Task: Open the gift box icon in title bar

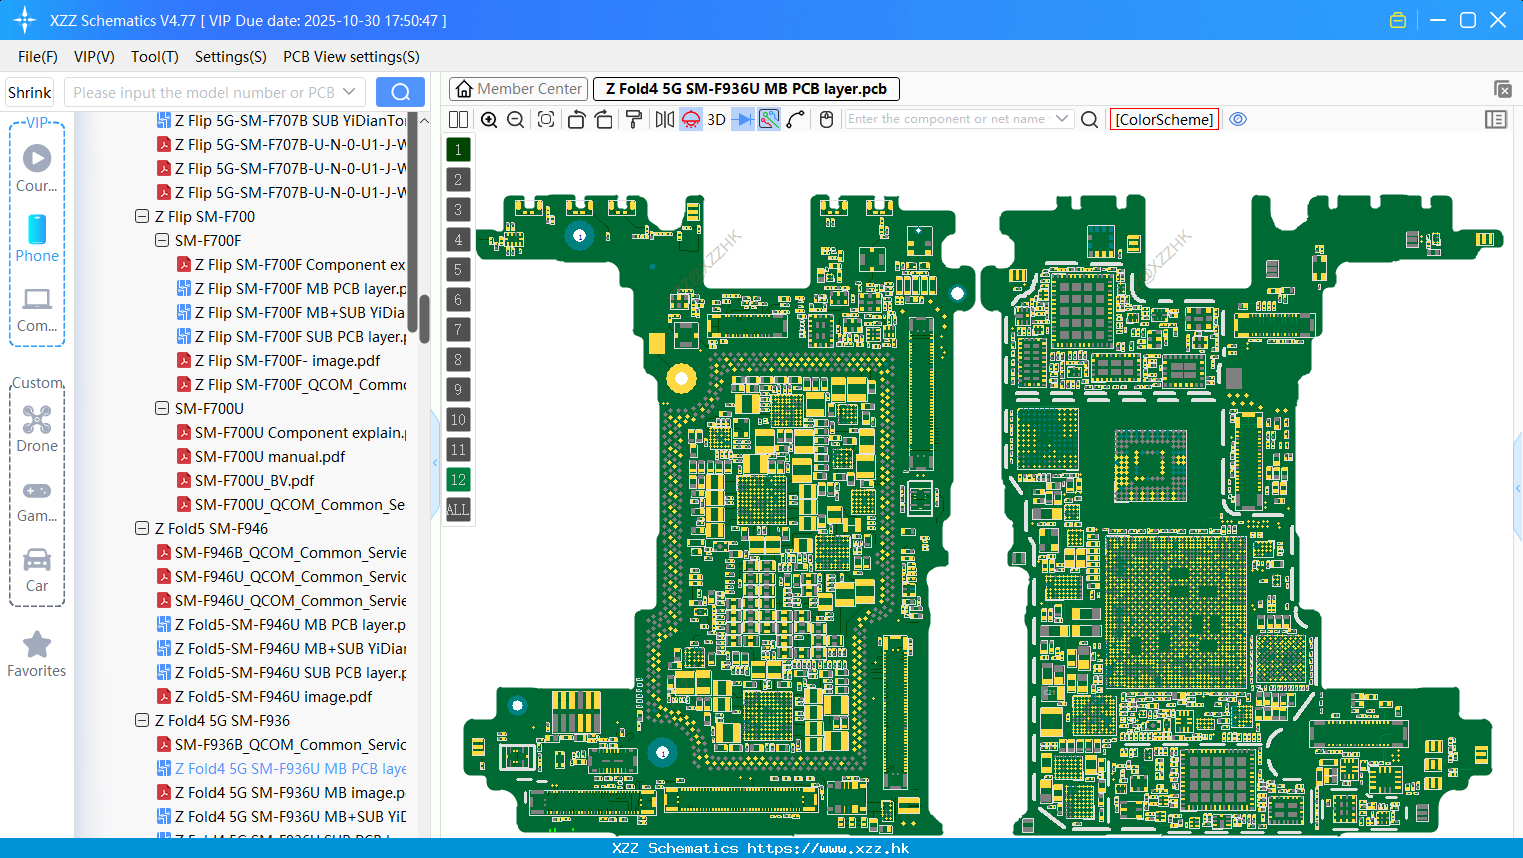Action: coord(1398,20)
